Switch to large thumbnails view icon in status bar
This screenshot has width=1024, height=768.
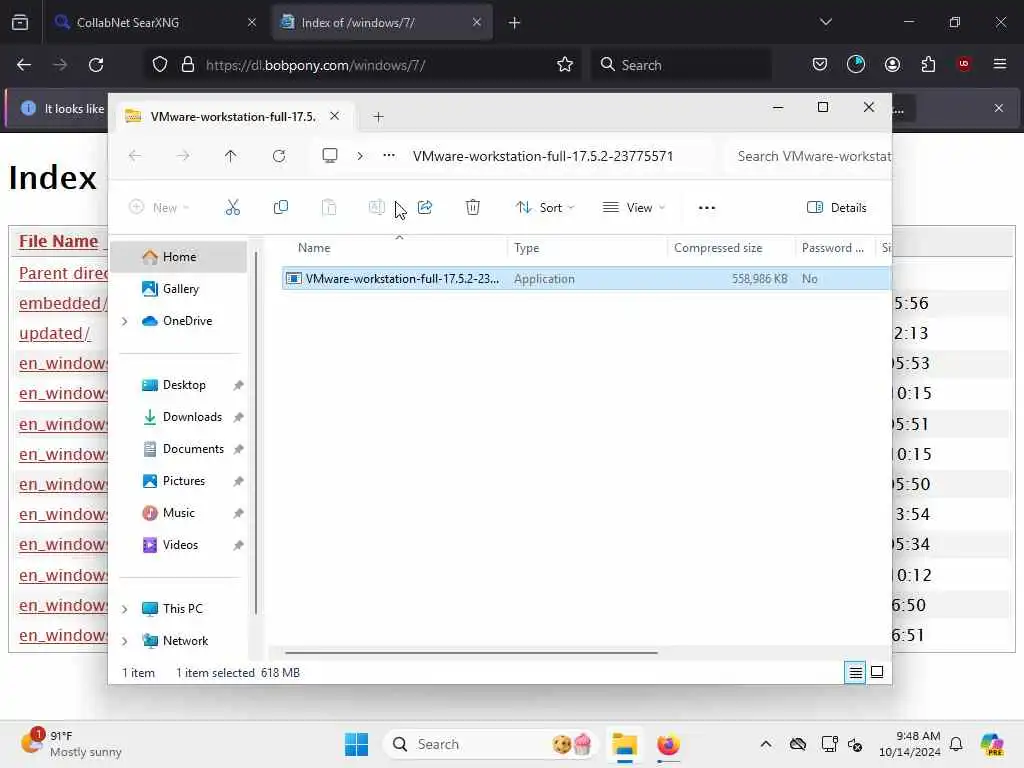click(x=877, y=672)
